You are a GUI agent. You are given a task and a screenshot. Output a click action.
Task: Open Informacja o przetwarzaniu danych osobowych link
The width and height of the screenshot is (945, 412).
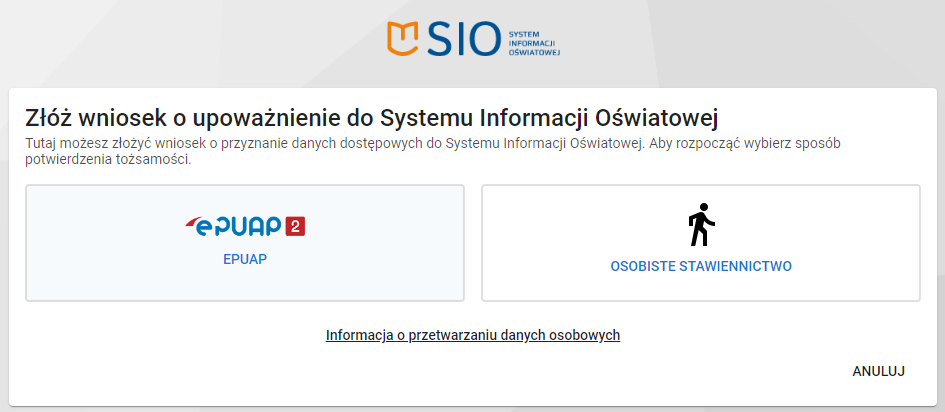point(472,335)
